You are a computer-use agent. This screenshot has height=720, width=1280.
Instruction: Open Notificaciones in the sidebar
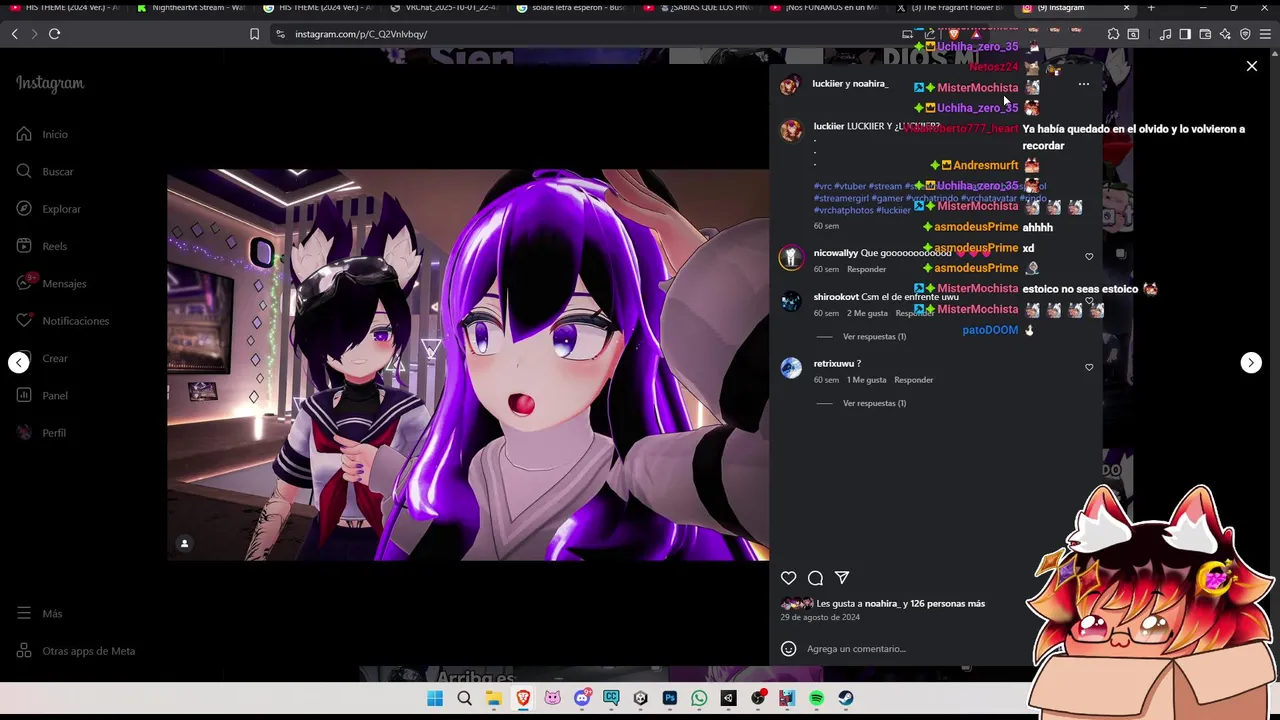pyautogui.click(x=62, y=321)
